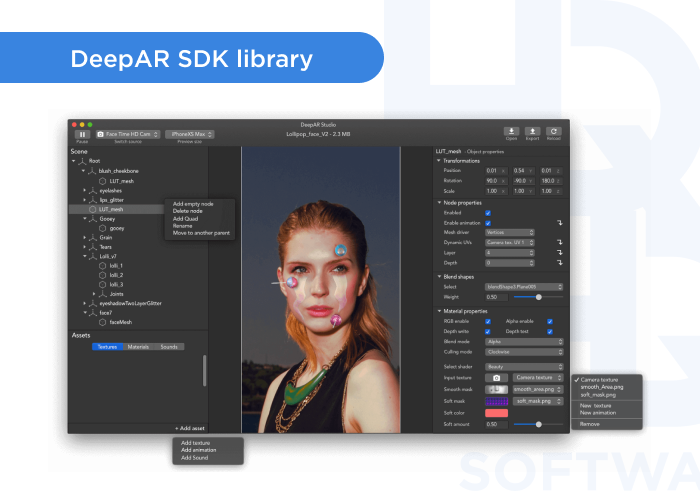Click arrow icon next to Depth
The height and width of the screenshot is (500, 700).
[560, 263]
